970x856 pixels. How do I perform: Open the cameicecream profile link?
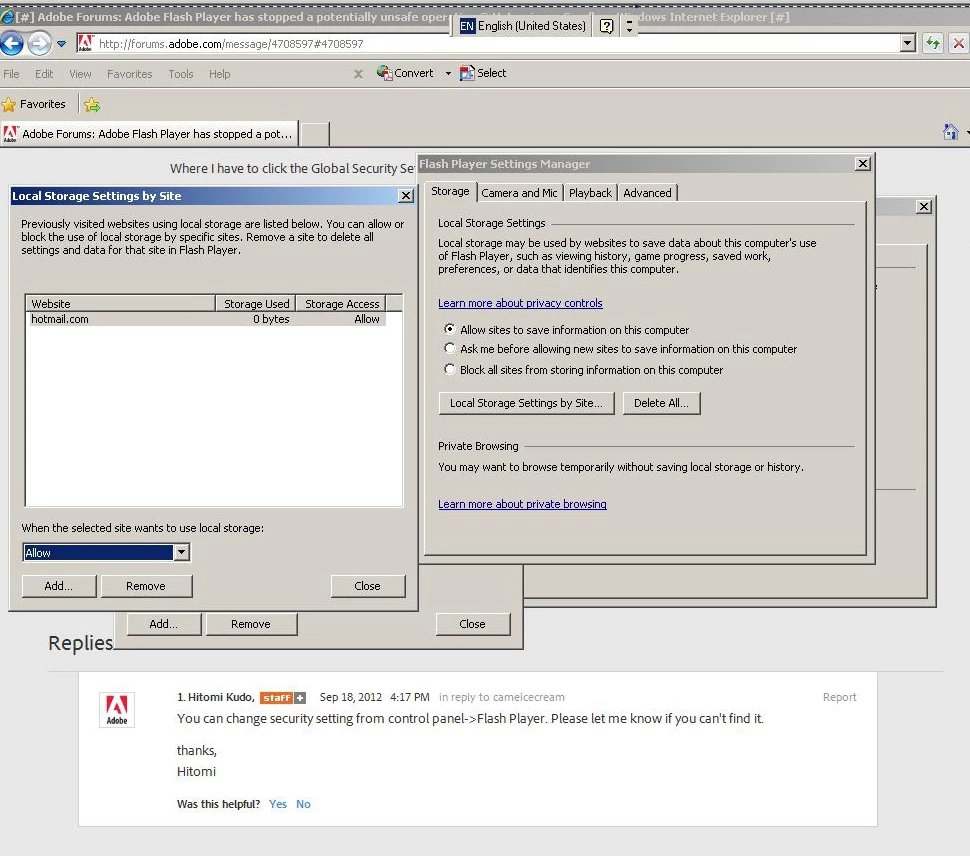(529, 698)
